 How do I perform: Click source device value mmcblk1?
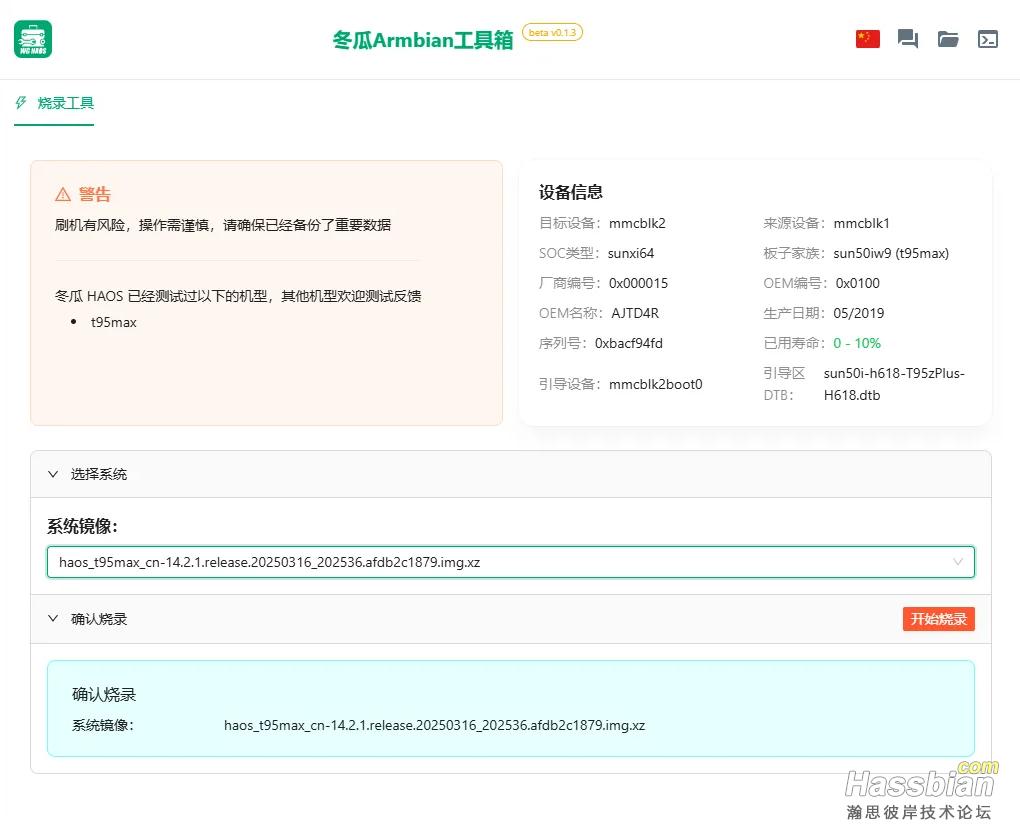[x=861, y=223]
